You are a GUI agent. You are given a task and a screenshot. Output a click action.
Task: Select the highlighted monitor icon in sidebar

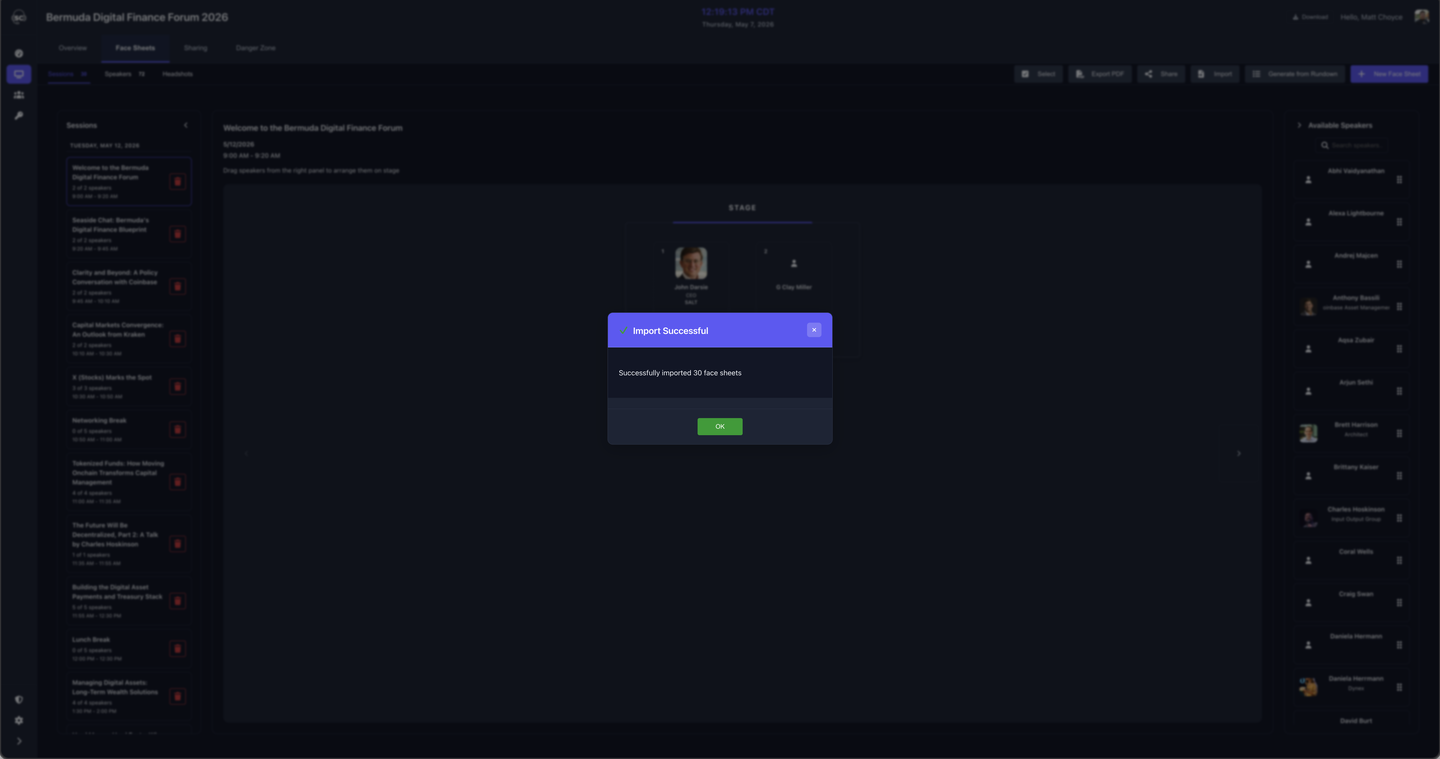pos(19,74)
